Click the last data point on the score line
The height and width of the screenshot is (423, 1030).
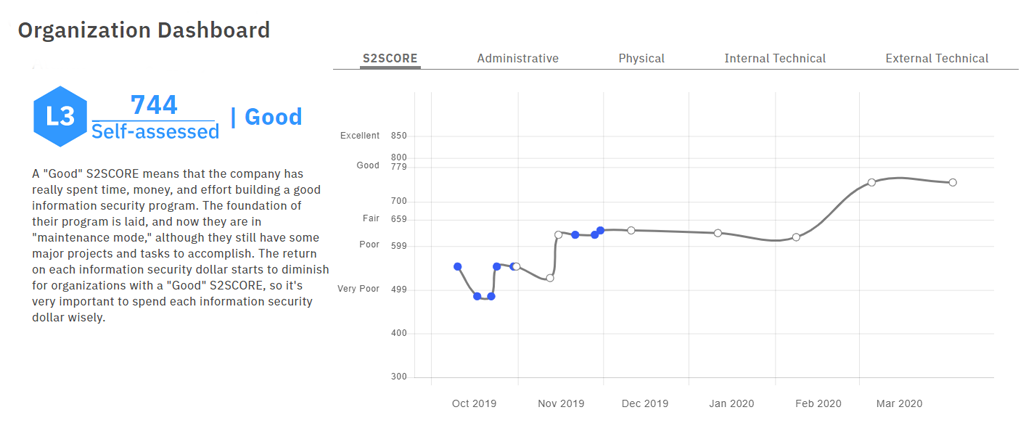[953, 182]
